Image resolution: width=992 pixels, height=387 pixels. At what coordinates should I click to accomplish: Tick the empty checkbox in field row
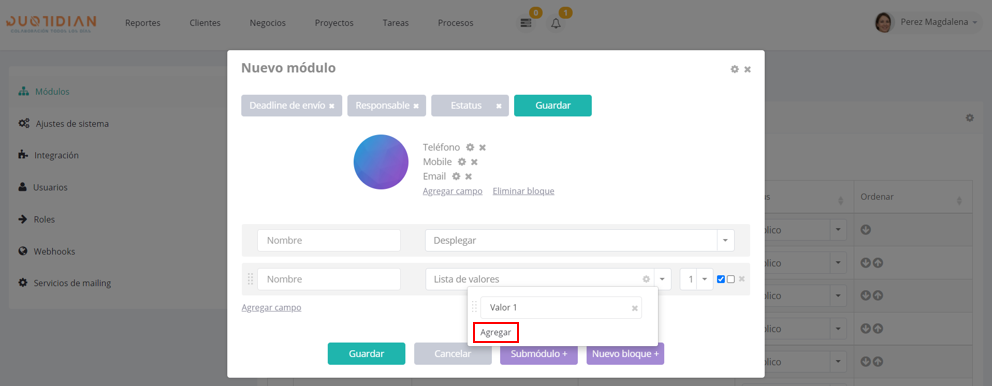click(731, 279)
